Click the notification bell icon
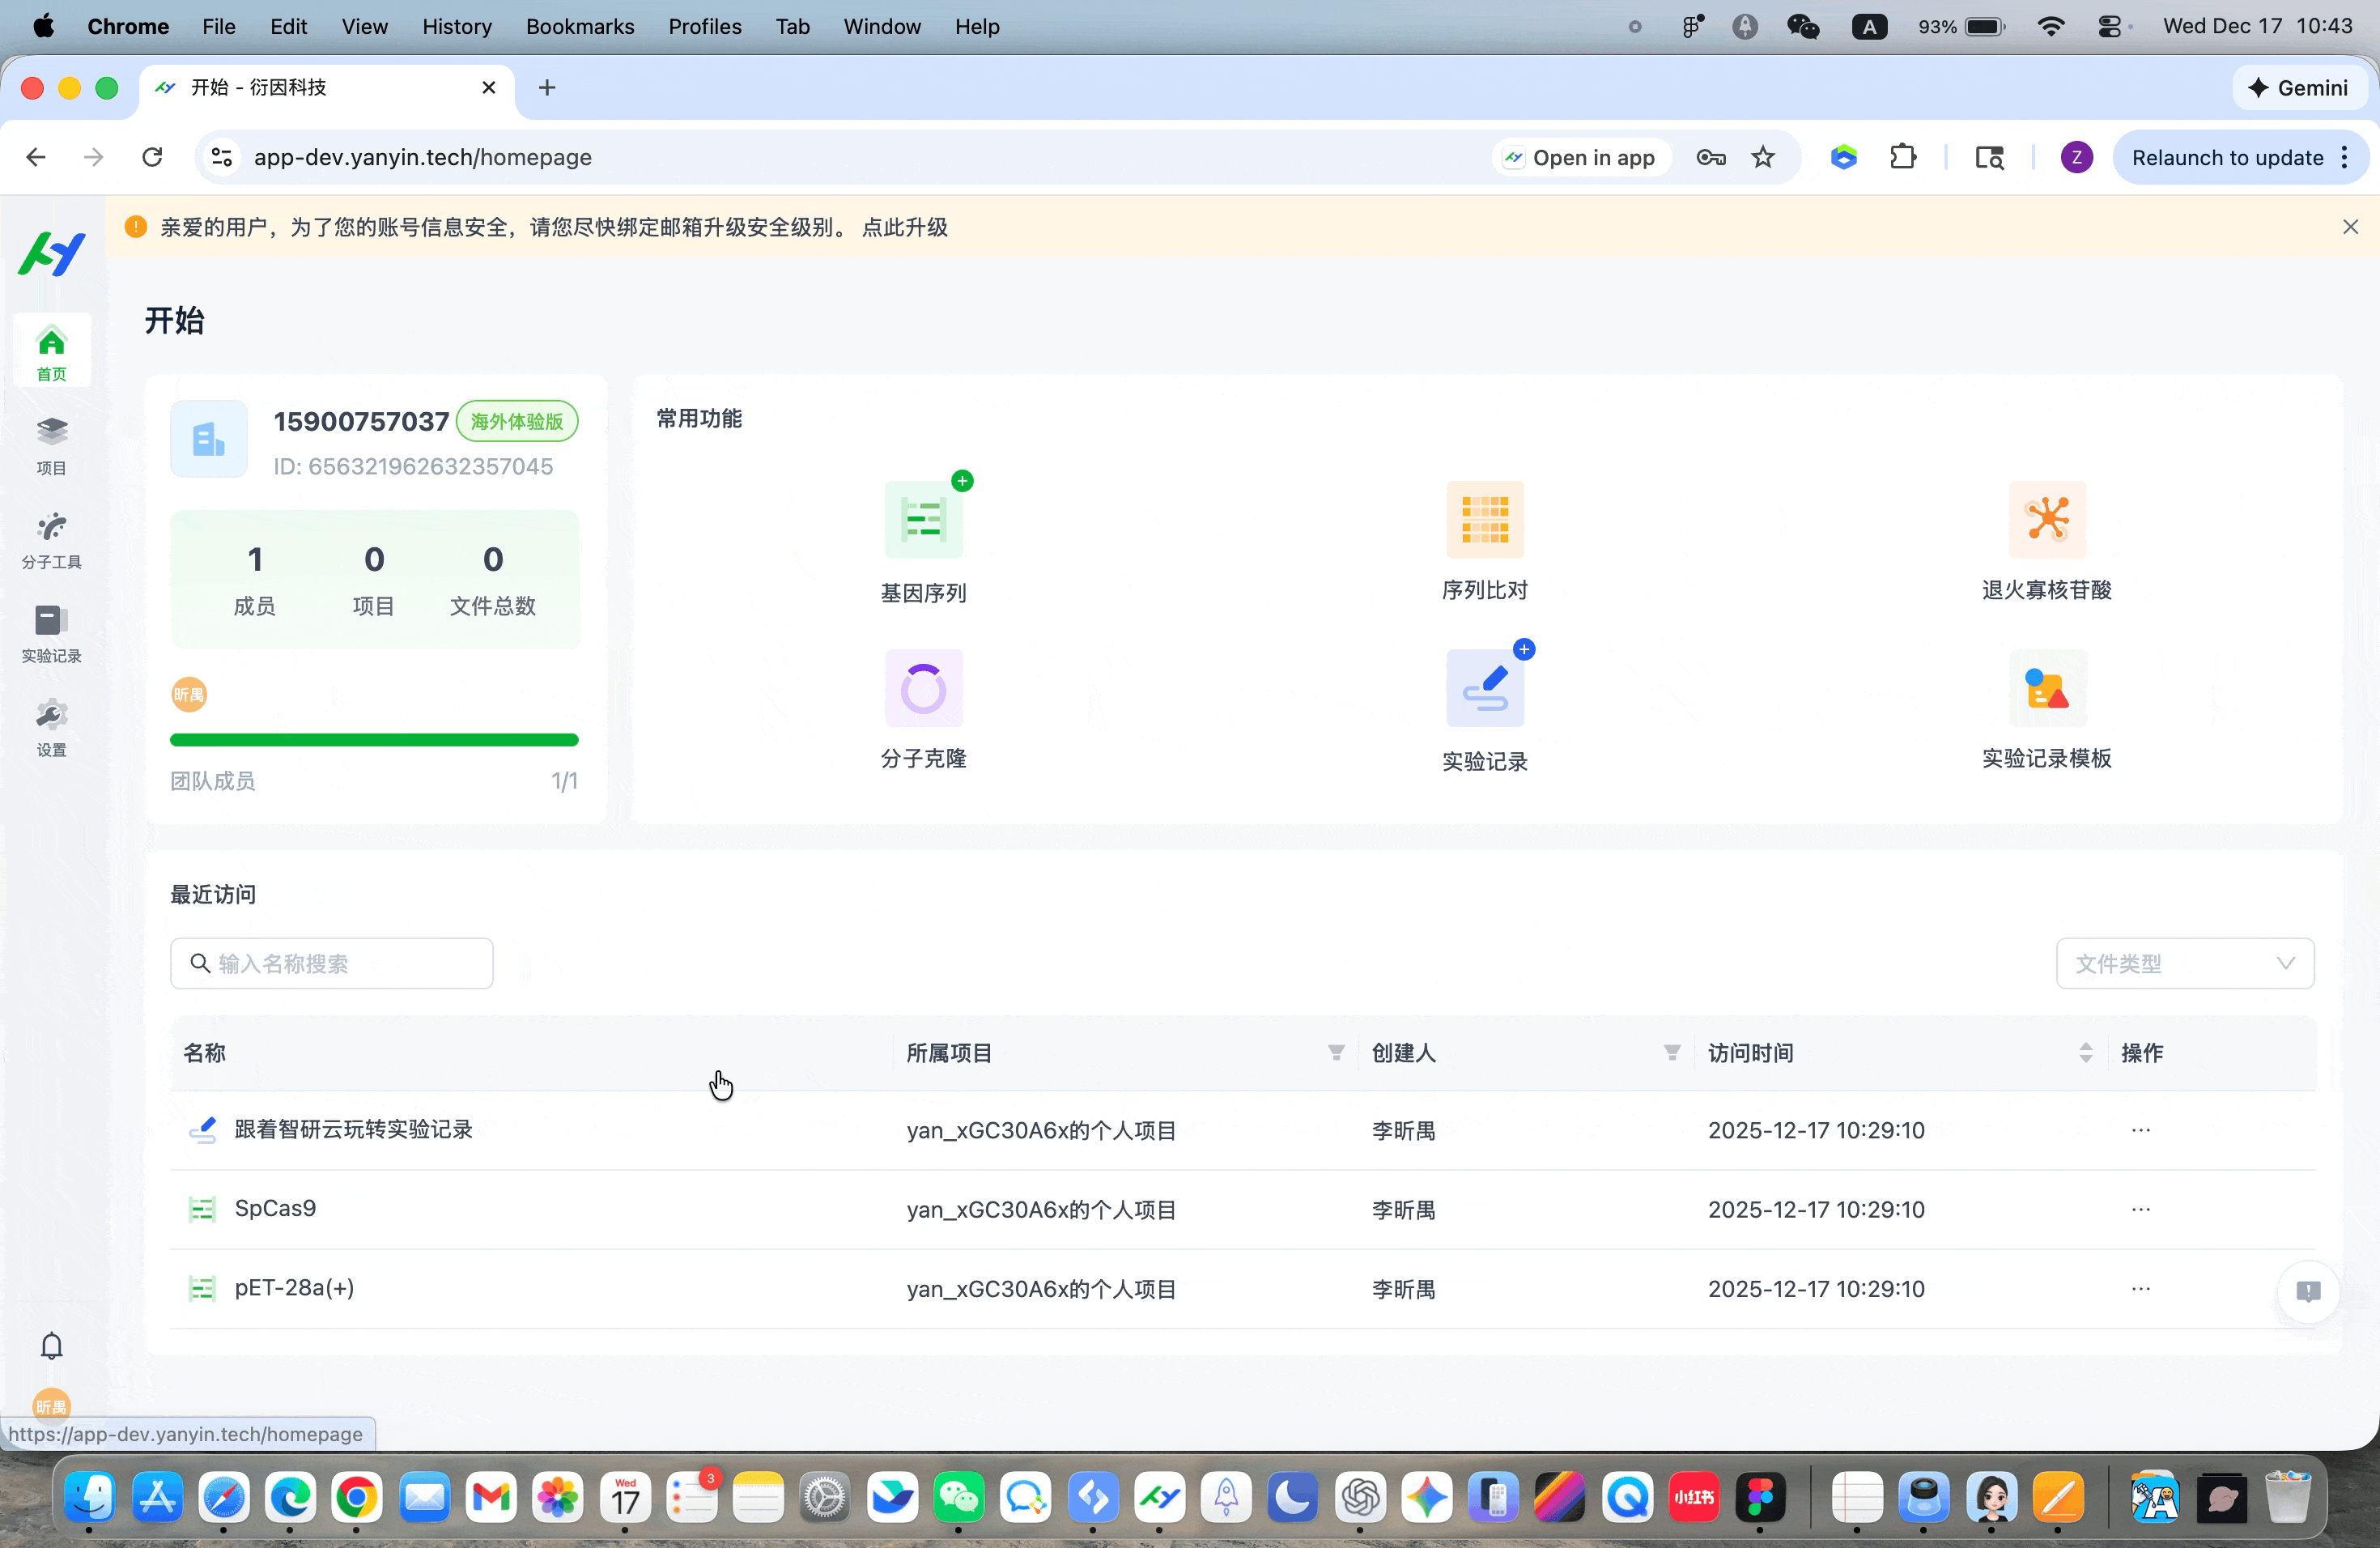The image size is (2380, 1548). pyautogui.click(x=52, y=1345)
